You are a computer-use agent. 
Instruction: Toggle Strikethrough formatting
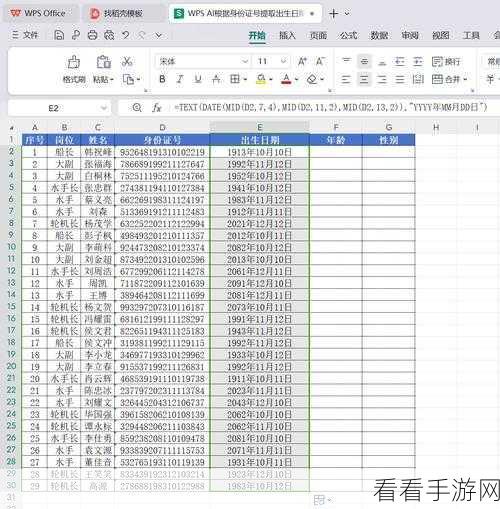click(216, 79)
